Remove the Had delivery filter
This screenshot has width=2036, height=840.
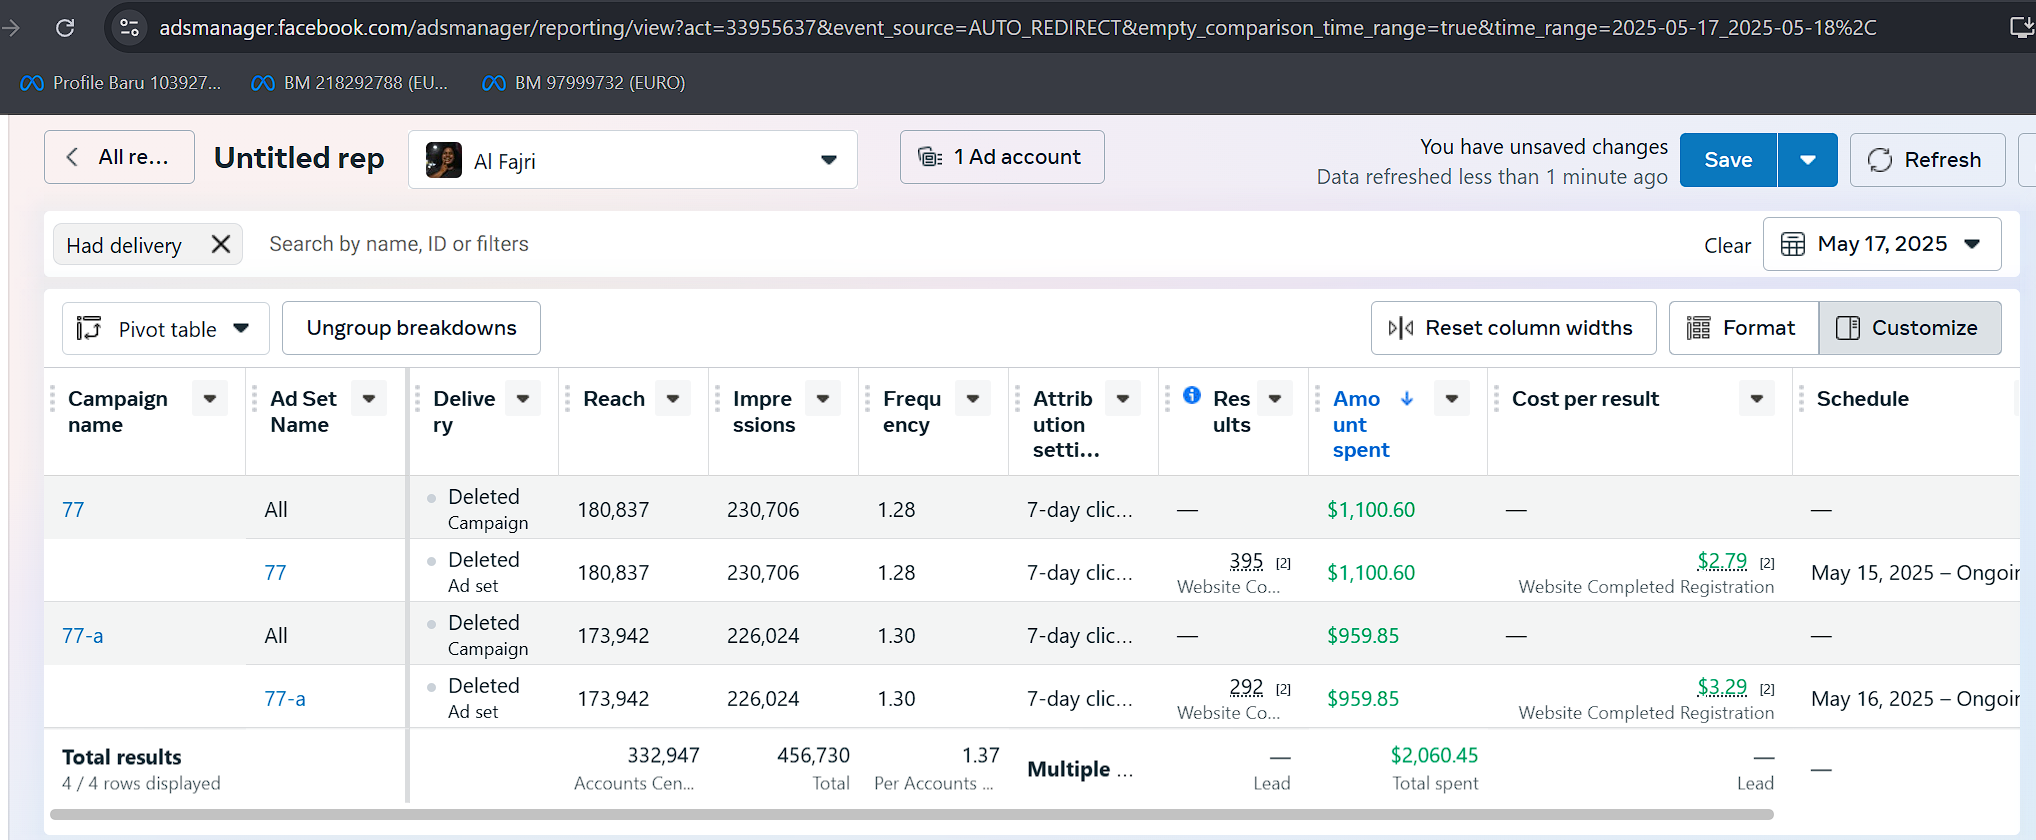coord(221,244)
